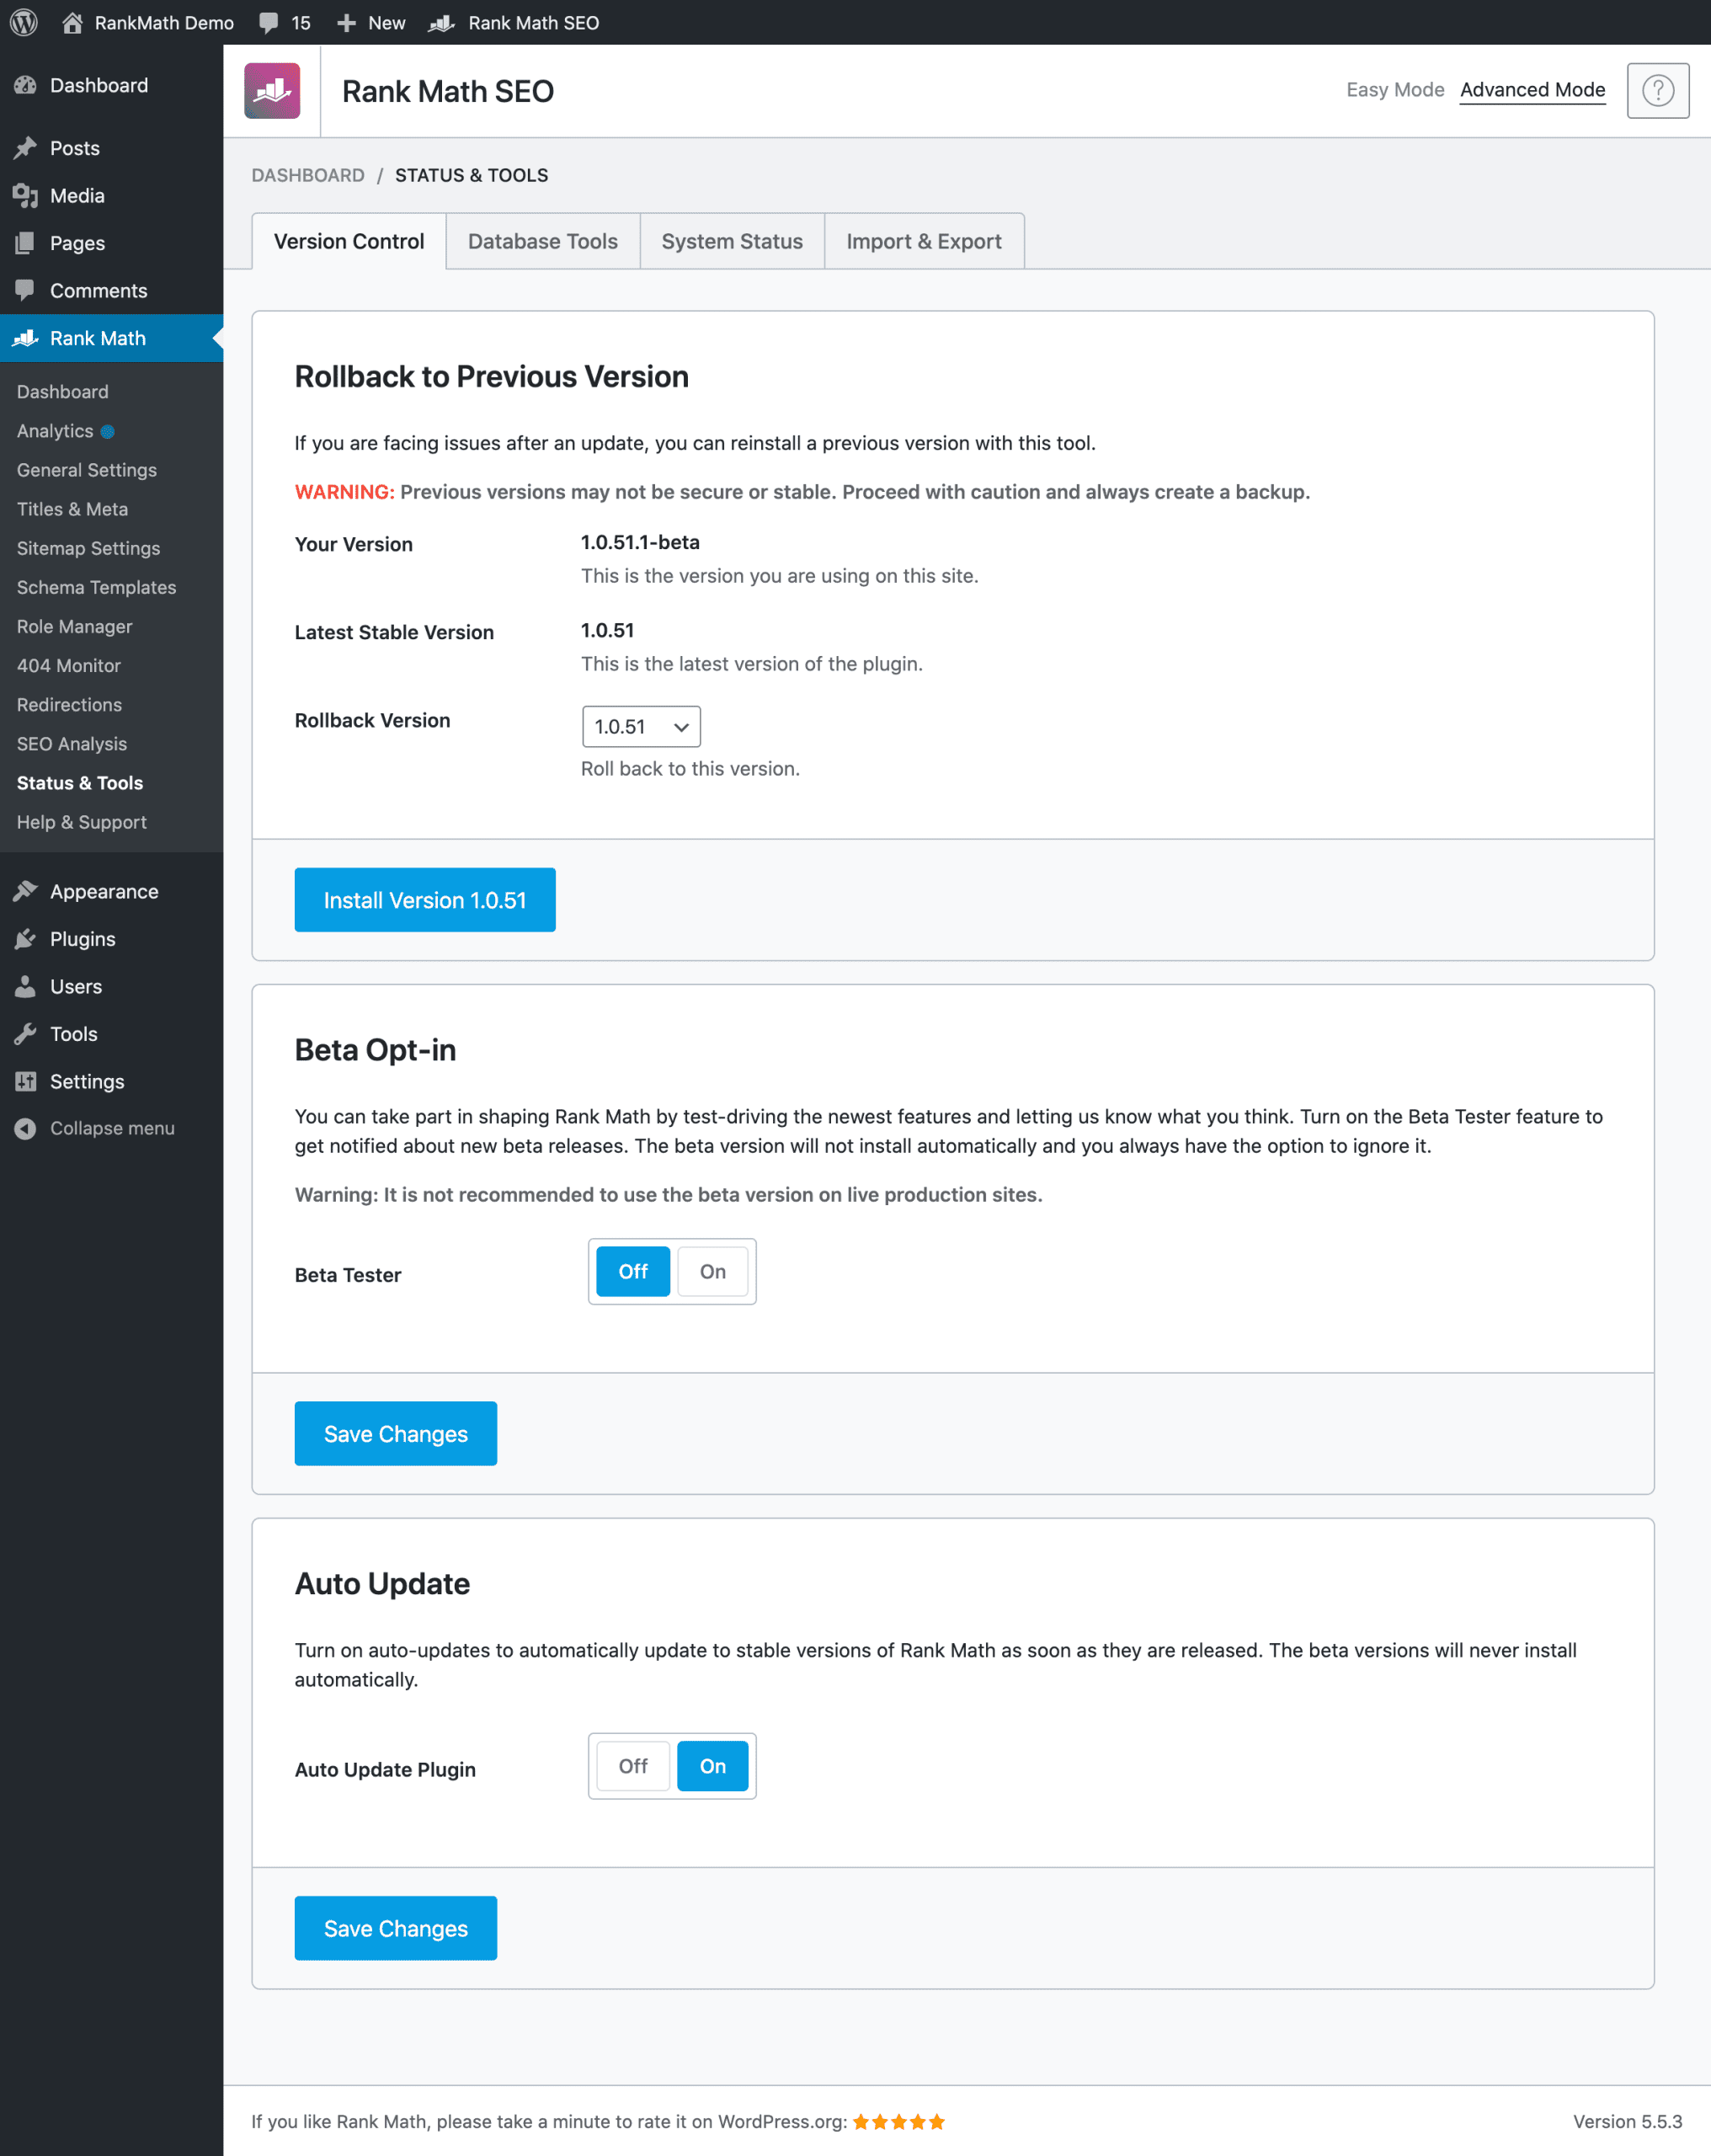The width and height of the screenshot is (1711, 2156).
Task: Open General Settings submenu item
Action: [87, 470]
